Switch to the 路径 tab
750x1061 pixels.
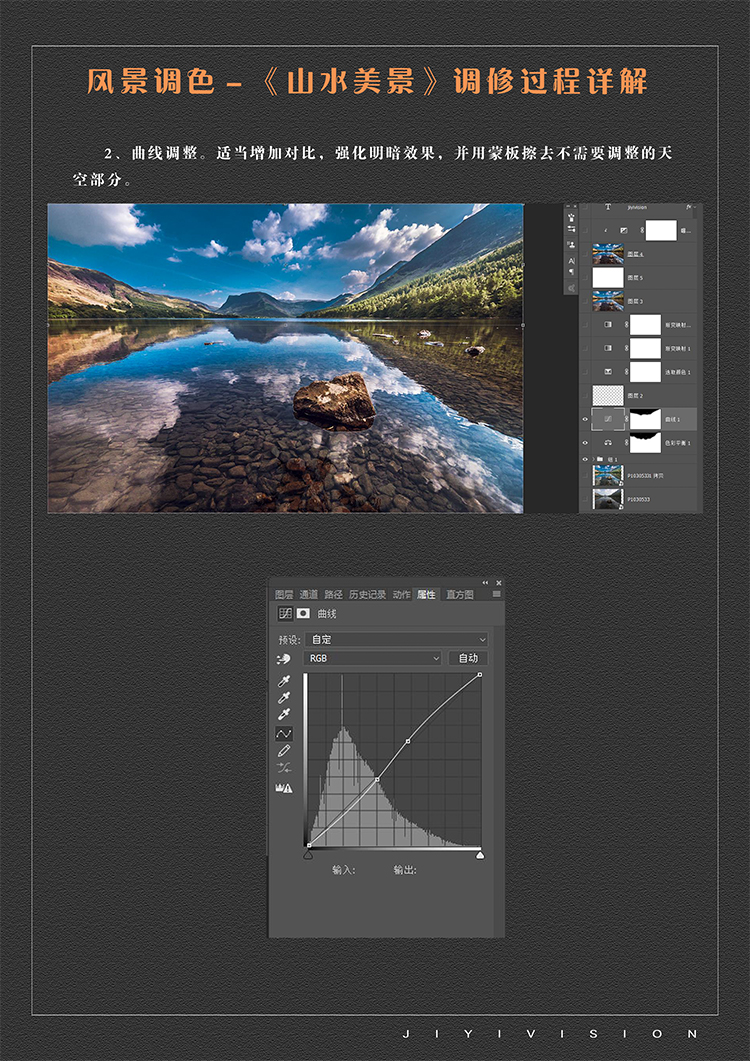(333, 595)
